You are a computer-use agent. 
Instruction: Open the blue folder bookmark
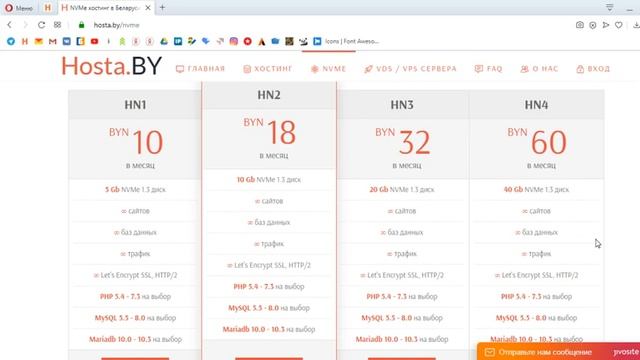click(x=276, y=41)
